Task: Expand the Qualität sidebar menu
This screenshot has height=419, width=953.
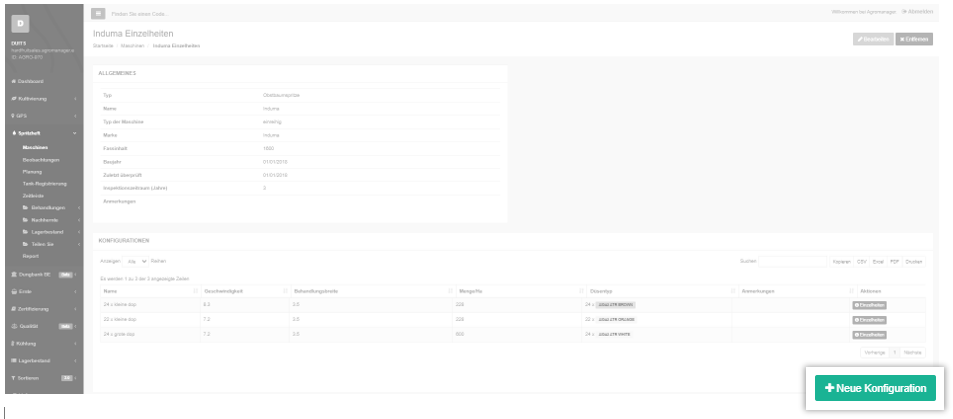Action: tap(44, 326)
